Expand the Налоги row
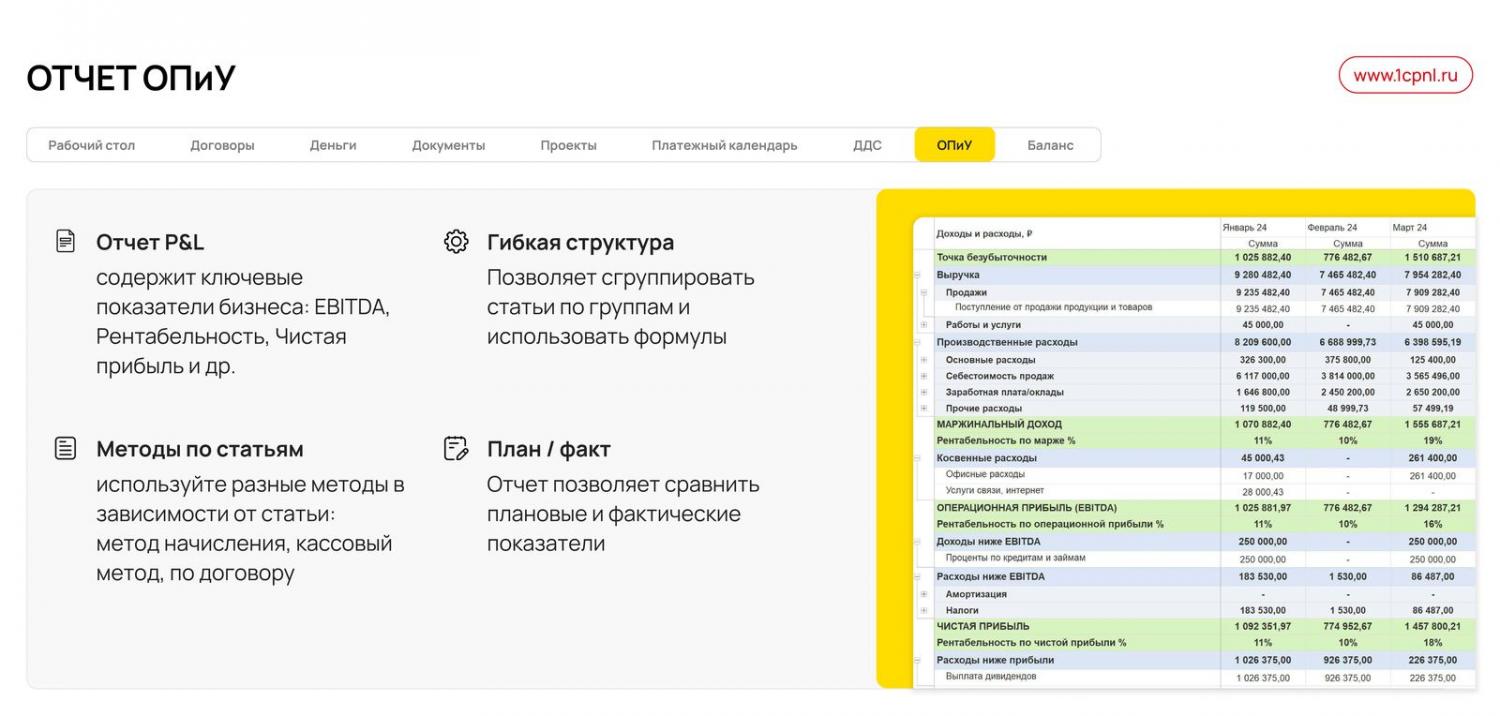The height and width of the screenshot is (716, 1500). pos(924,610)
